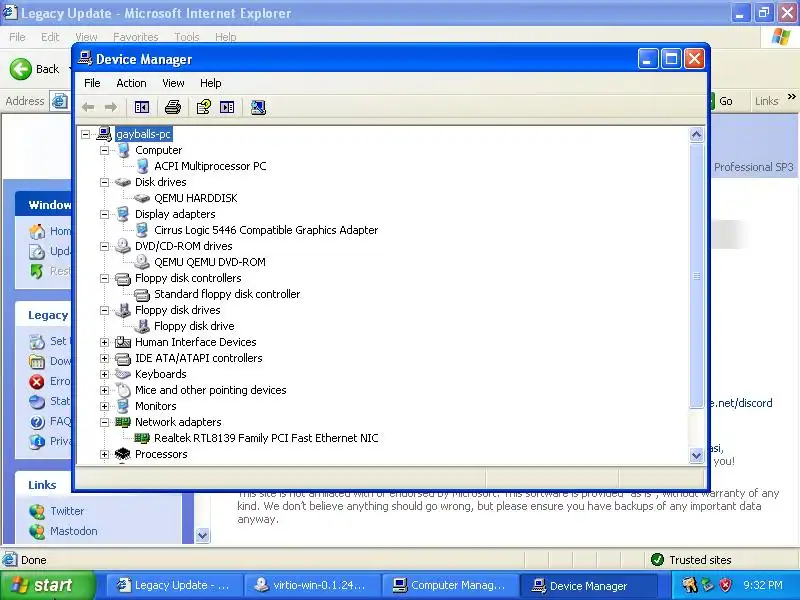Viewport: 800px width, 600px height.
Task: Select Standard floppy disk controller
Action: 227,294
